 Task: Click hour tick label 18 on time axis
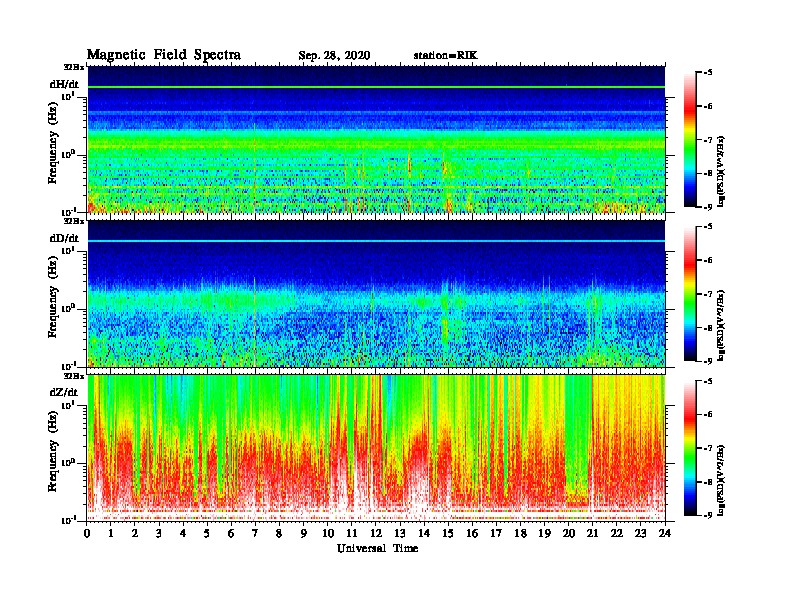pyautogui.click(x=520, y=533)
